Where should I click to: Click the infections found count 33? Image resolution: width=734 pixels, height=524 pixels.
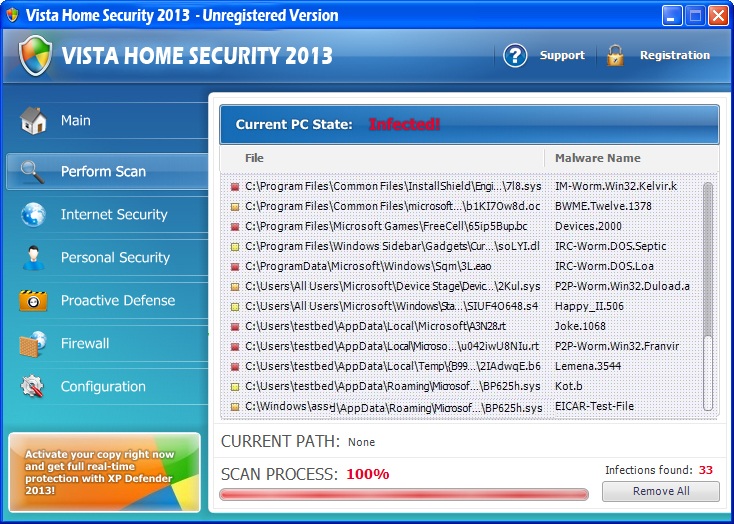(x=705, y=470)
